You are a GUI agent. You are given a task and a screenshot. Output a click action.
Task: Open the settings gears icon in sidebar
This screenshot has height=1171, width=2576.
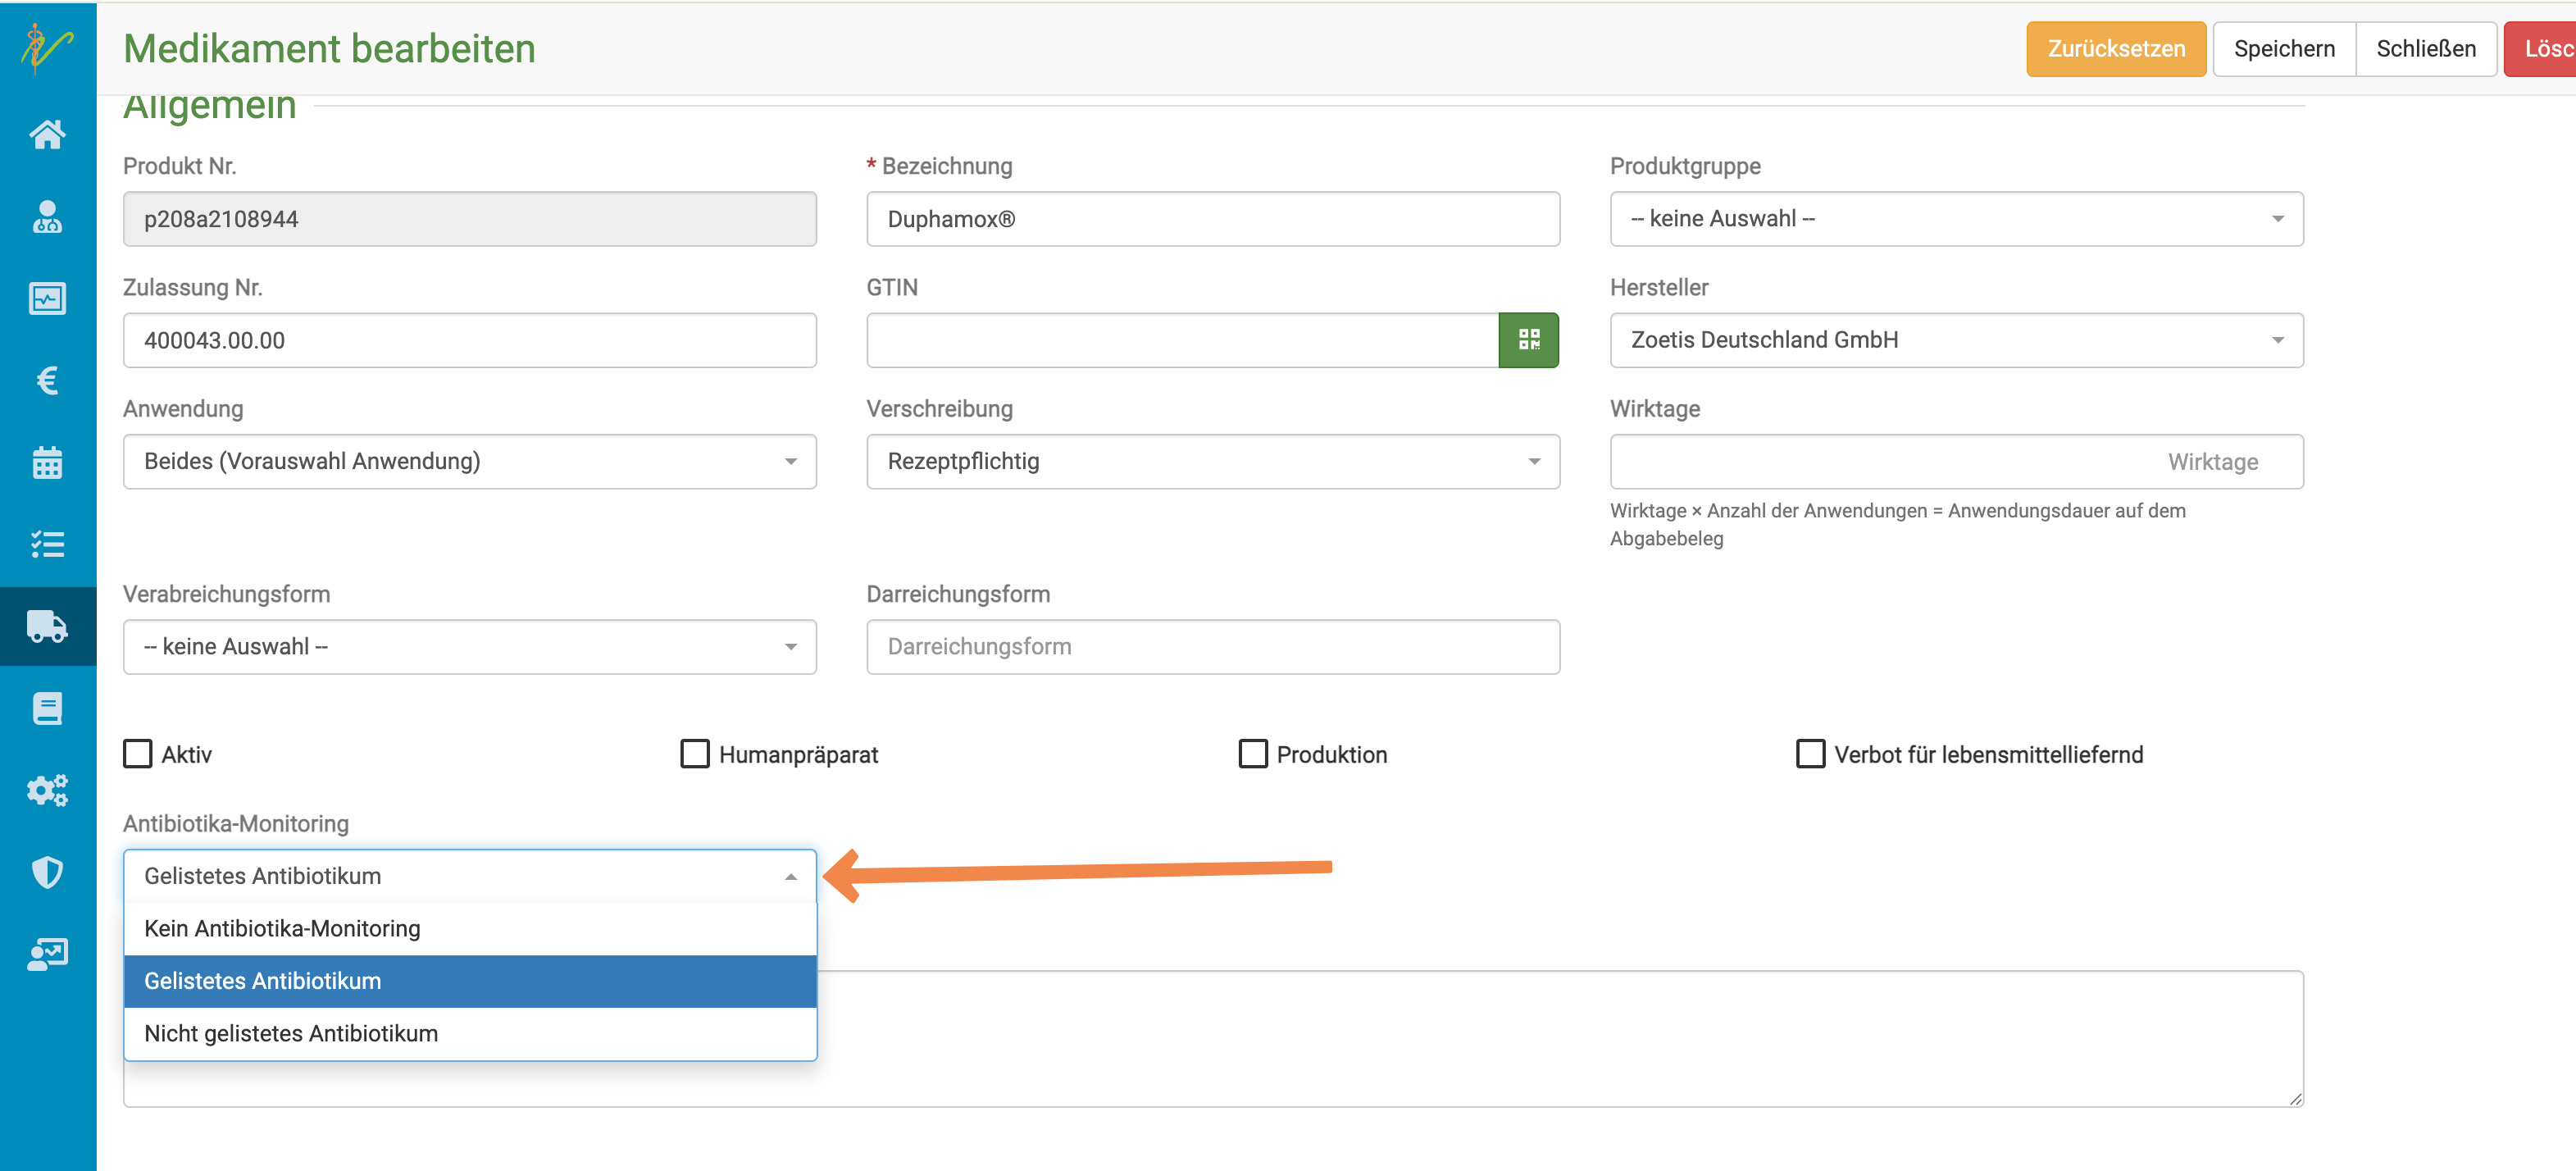[47, 790]
